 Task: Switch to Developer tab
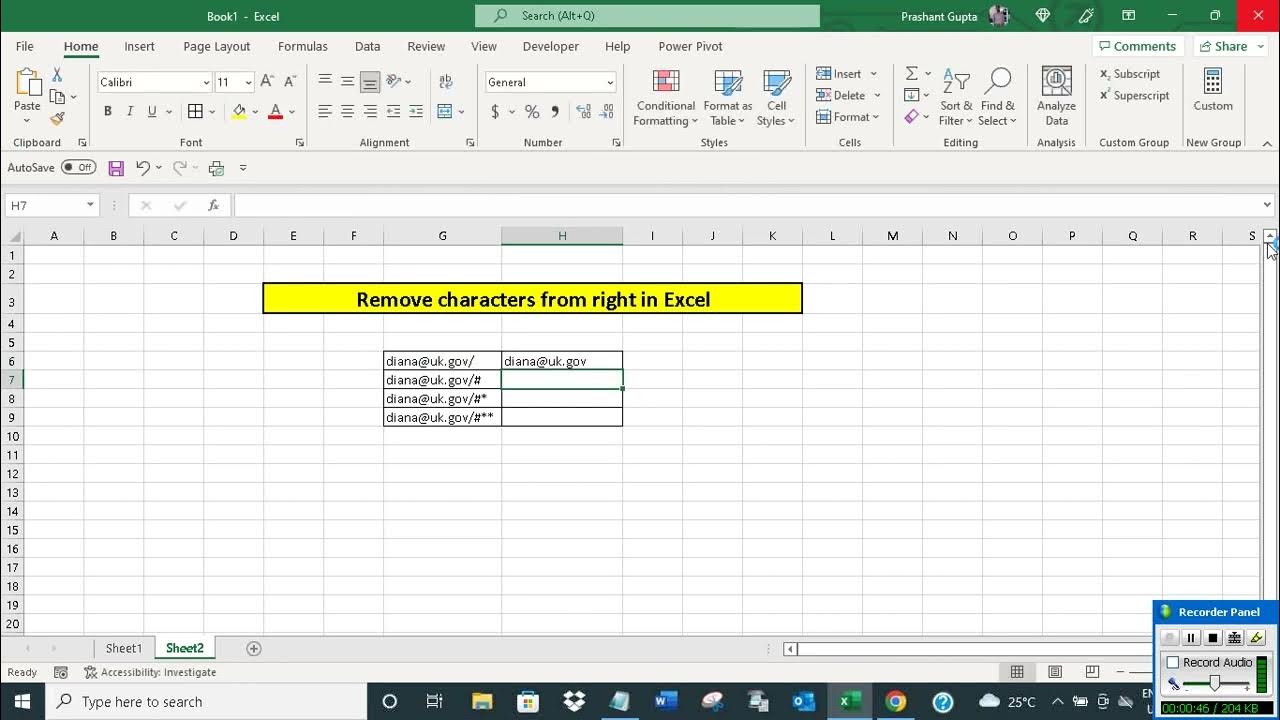551,46
